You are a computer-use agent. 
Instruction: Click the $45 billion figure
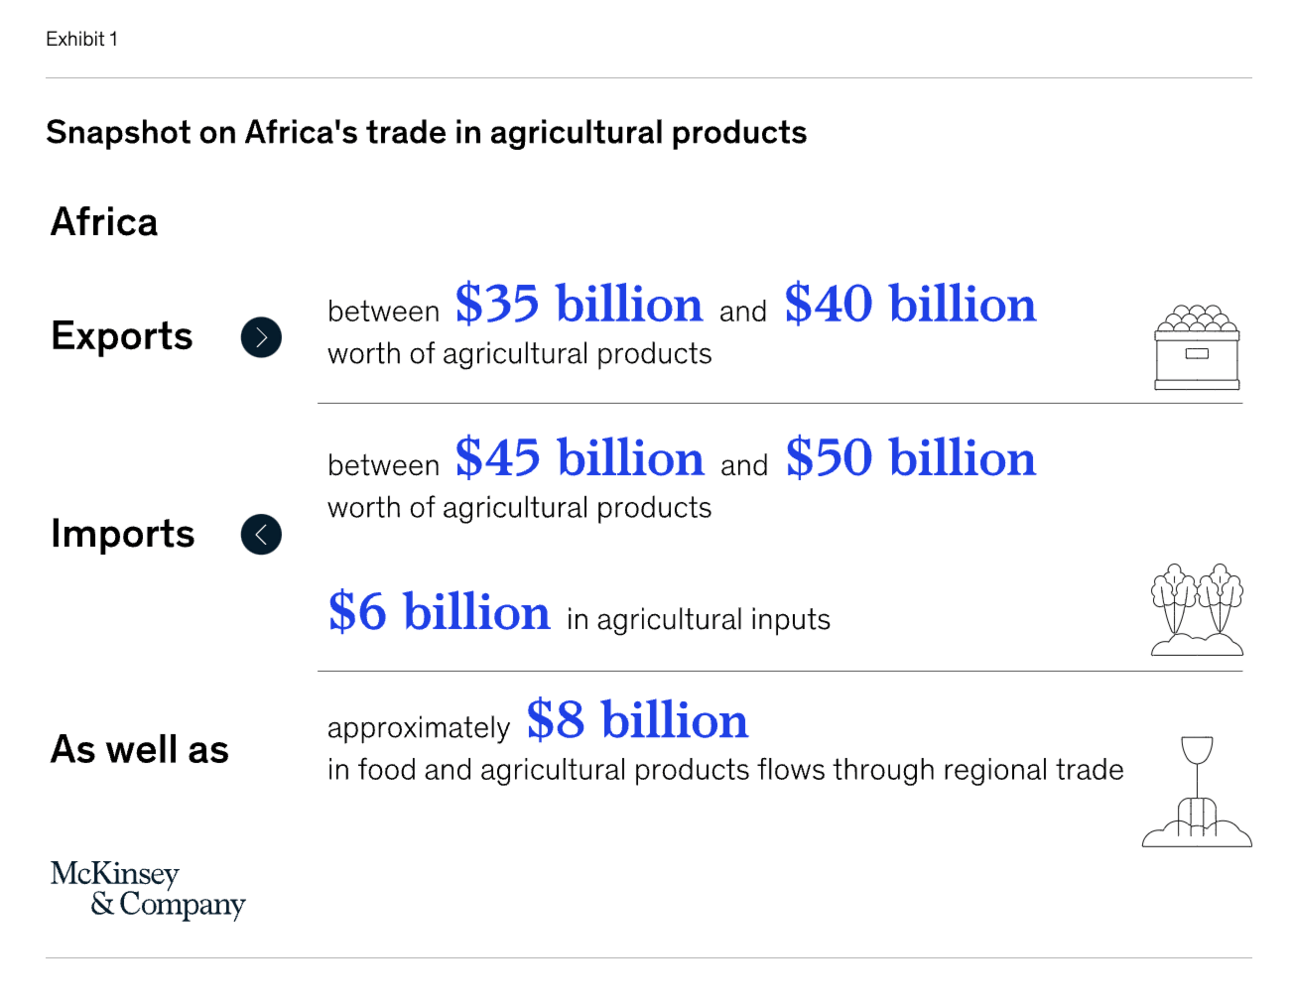(580, 458)
